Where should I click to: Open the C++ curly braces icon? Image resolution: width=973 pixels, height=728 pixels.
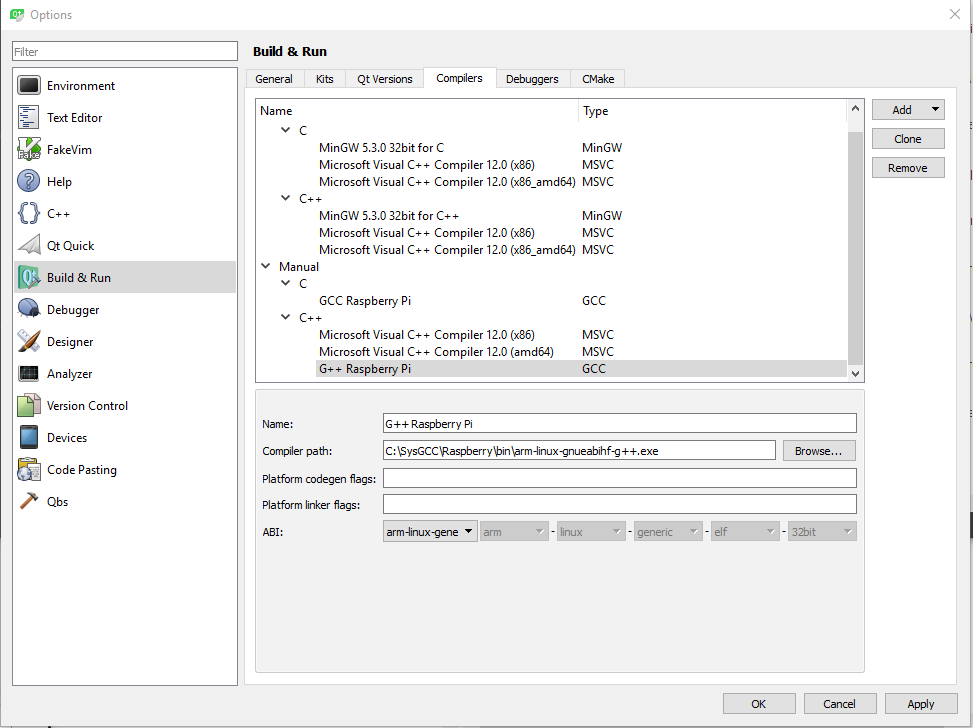29,213
